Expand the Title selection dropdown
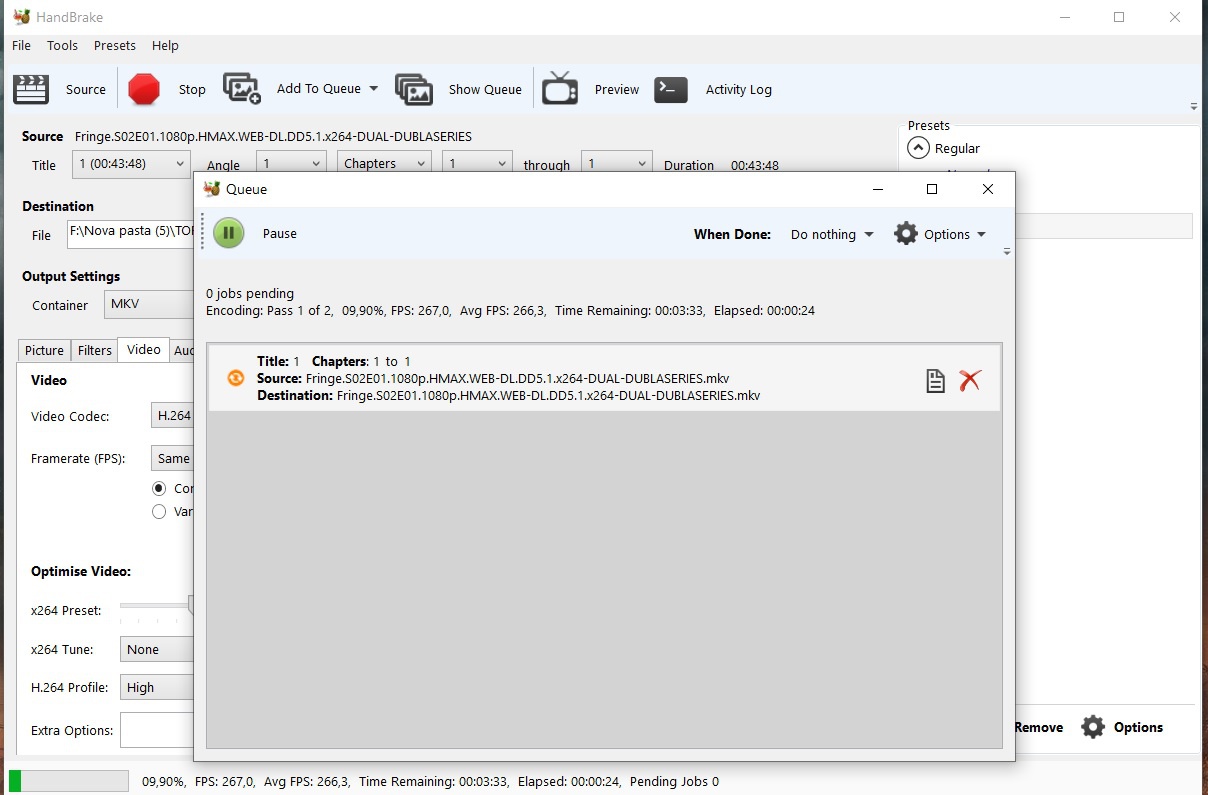The width and height of the screenshot is (1208, 795). (x=130, y=164)
